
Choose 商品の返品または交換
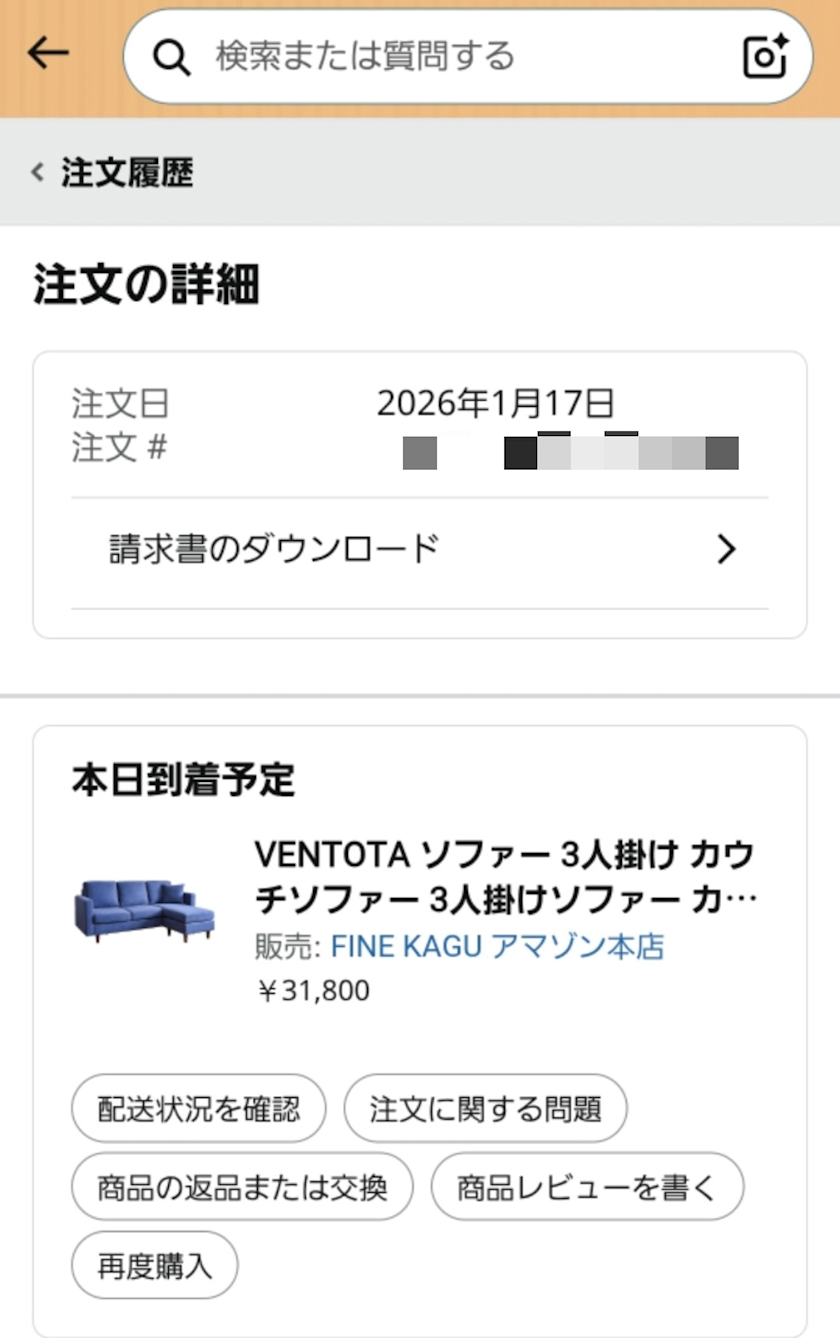[242, 1187]
